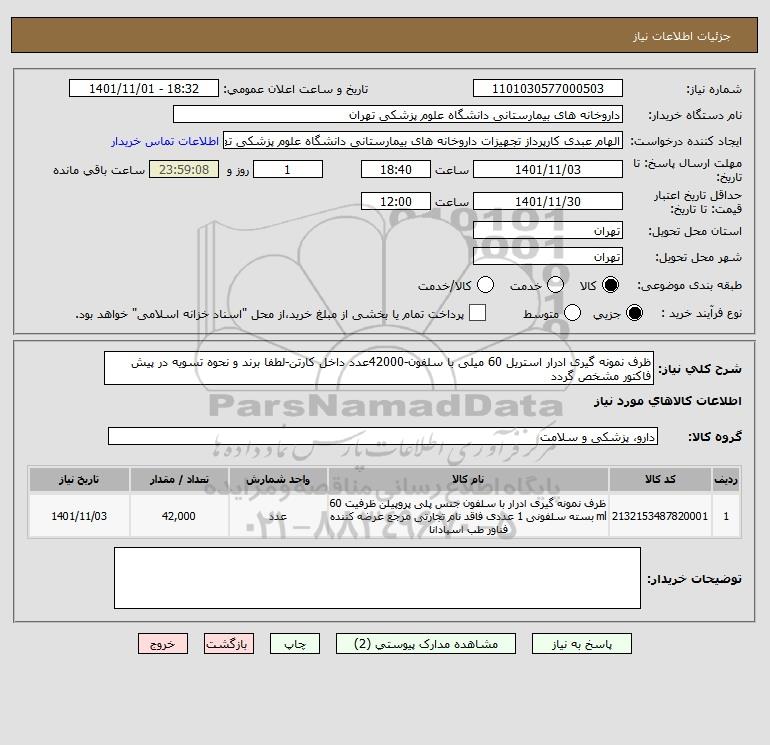This screenshot has width=770, height=745.
Task: Click the گروه کالا field
Action: 383,436
